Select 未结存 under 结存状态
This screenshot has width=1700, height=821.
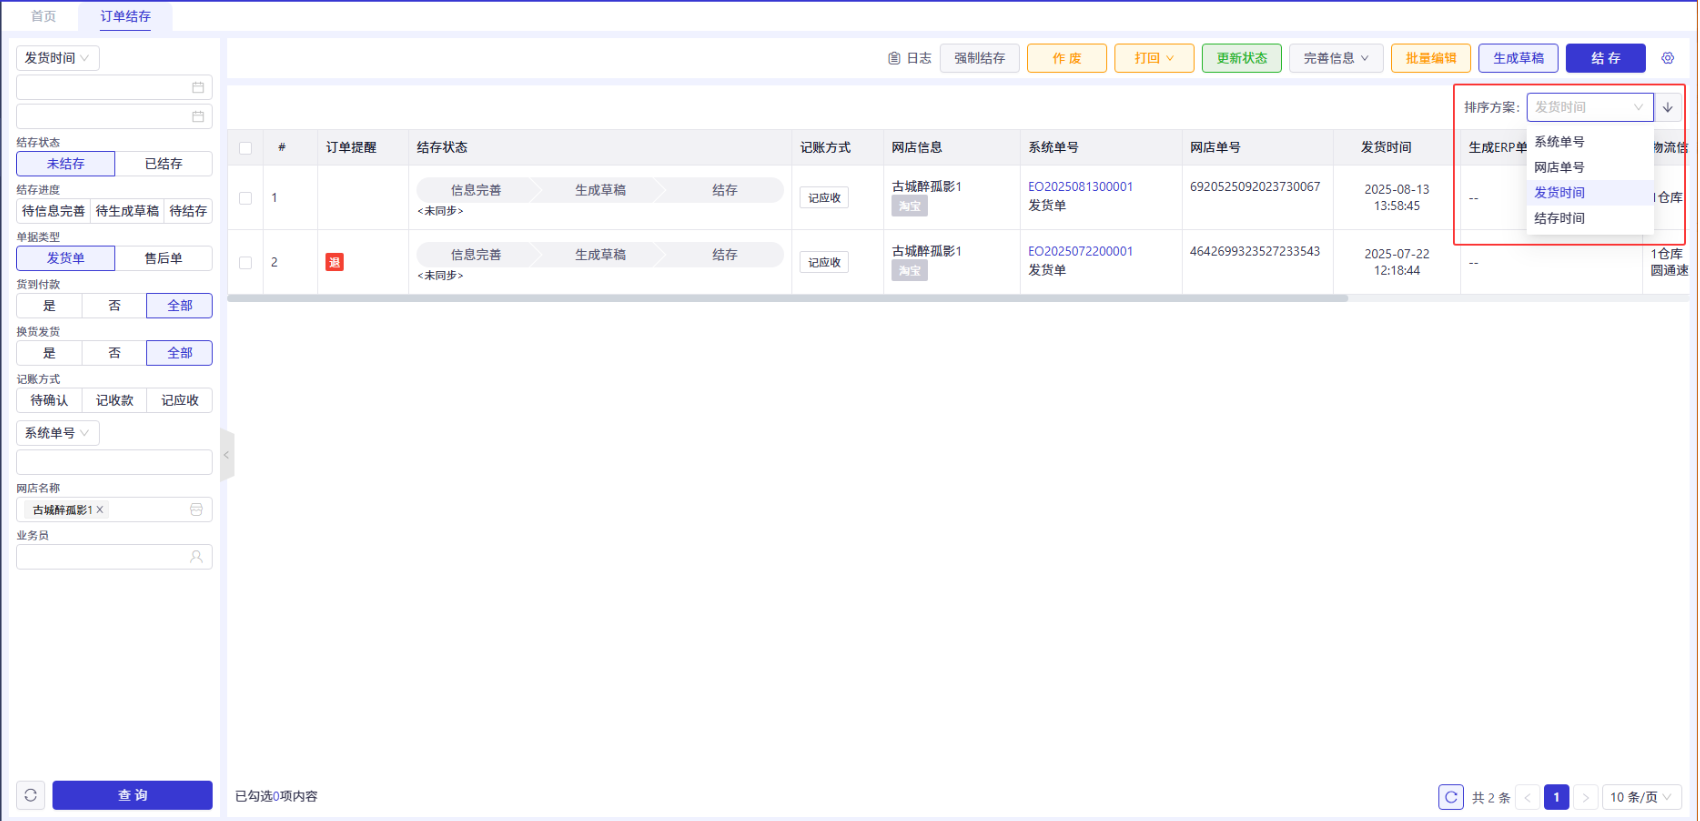66,164
